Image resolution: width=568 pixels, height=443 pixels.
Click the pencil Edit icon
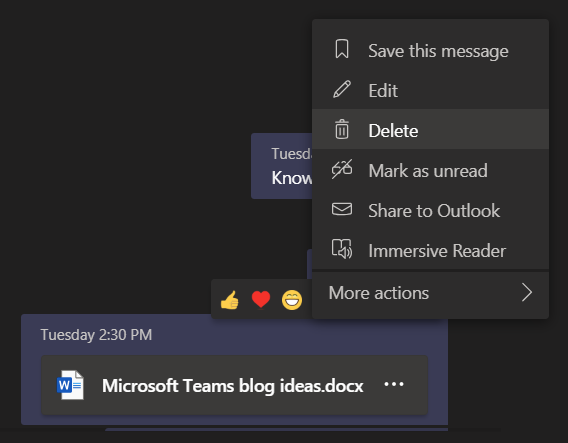click(x=342, y=89)
